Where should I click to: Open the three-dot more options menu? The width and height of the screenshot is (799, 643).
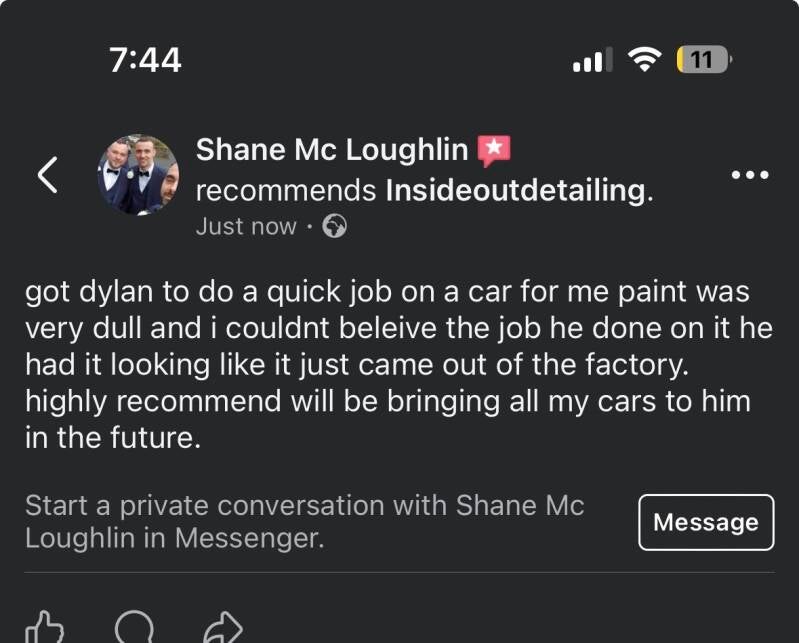750,175
